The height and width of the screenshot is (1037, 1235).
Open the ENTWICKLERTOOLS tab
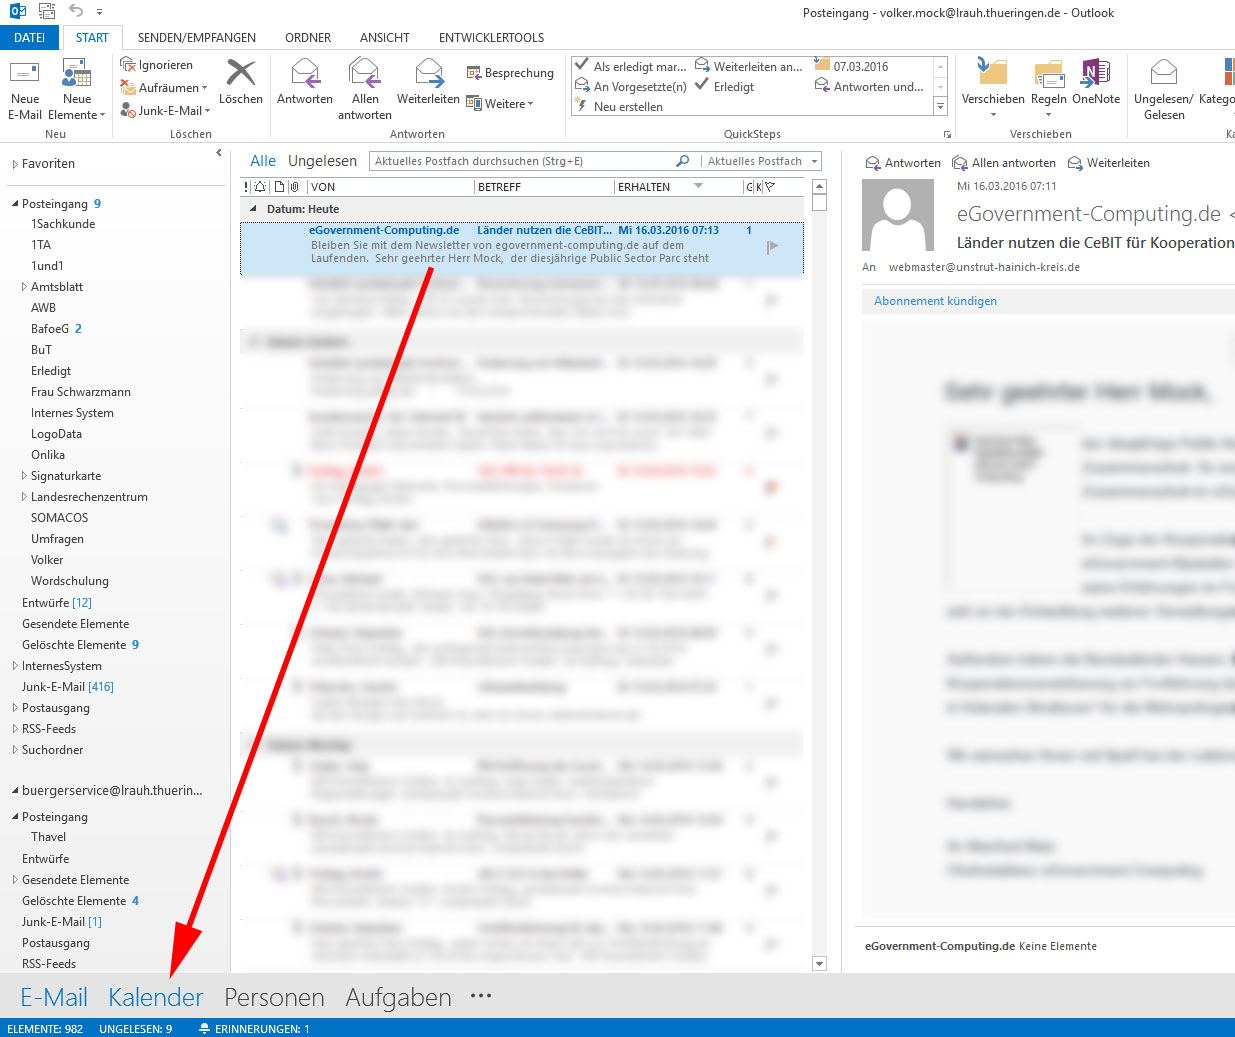point(492,38)
